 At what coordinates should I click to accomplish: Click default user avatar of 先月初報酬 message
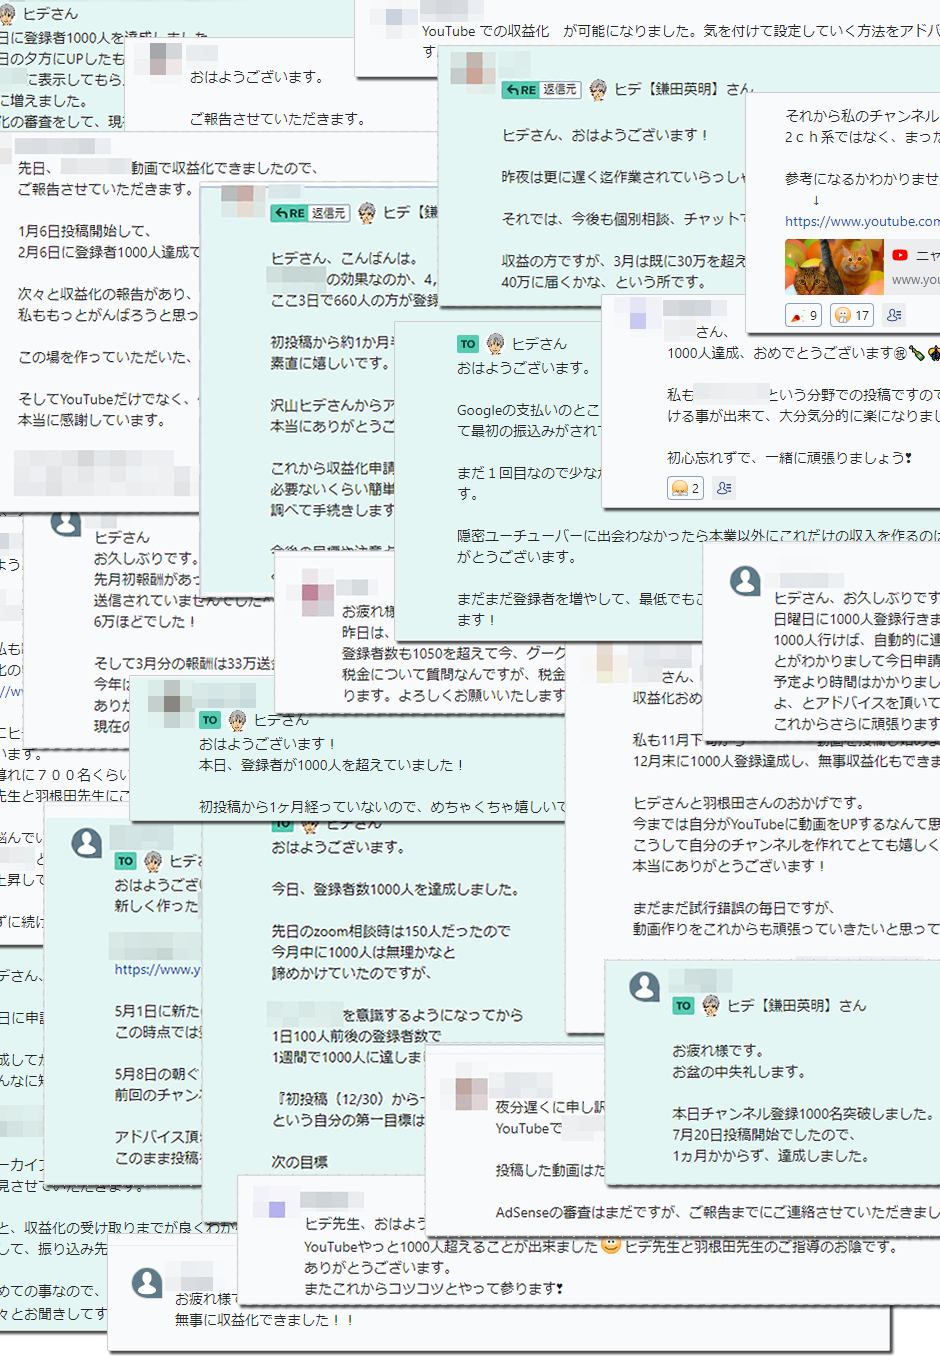(66, 522)
